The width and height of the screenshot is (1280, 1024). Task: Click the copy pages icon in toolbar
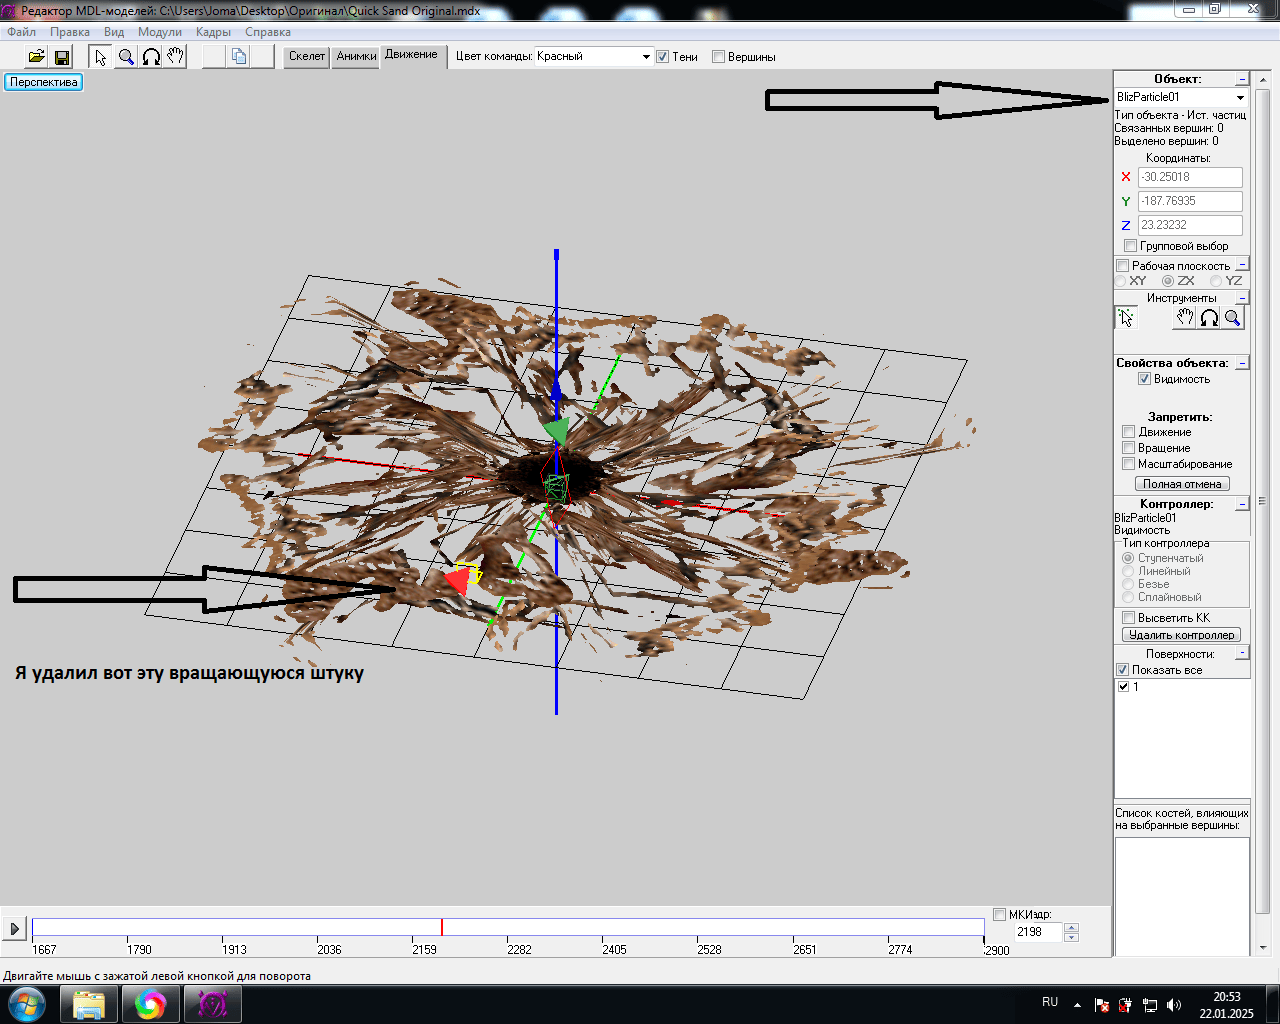[239, 57]
